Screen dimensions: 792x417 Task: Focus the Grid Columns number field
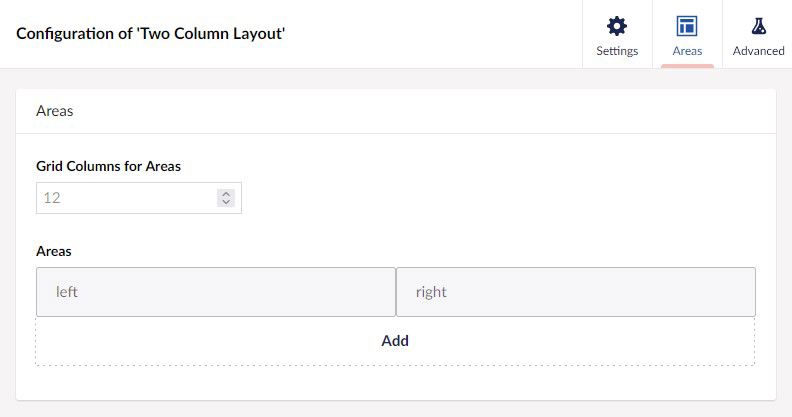coord(139,198)
